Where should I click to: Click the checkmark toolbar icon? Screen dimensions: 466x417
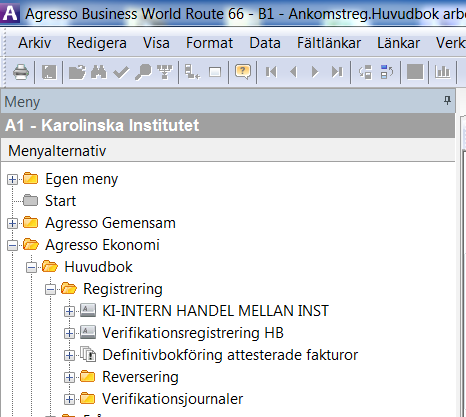coord(121,72)
